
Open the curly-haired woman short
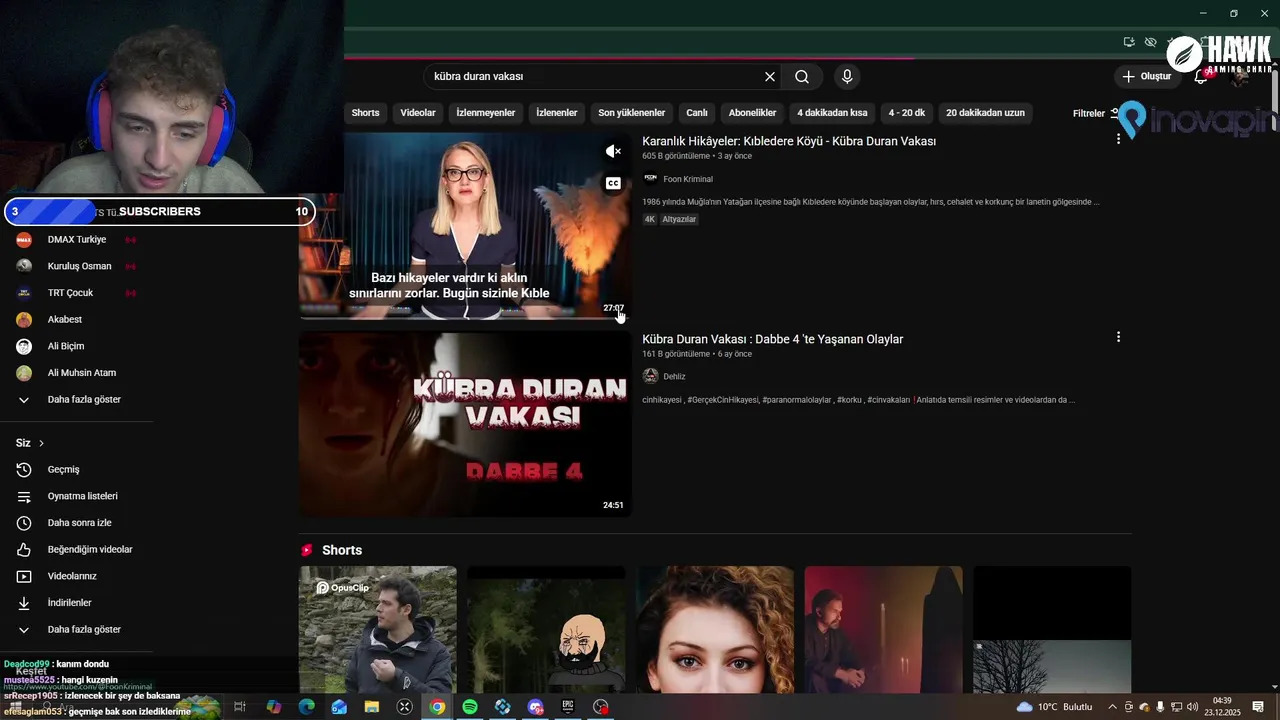tap(715, 630)
